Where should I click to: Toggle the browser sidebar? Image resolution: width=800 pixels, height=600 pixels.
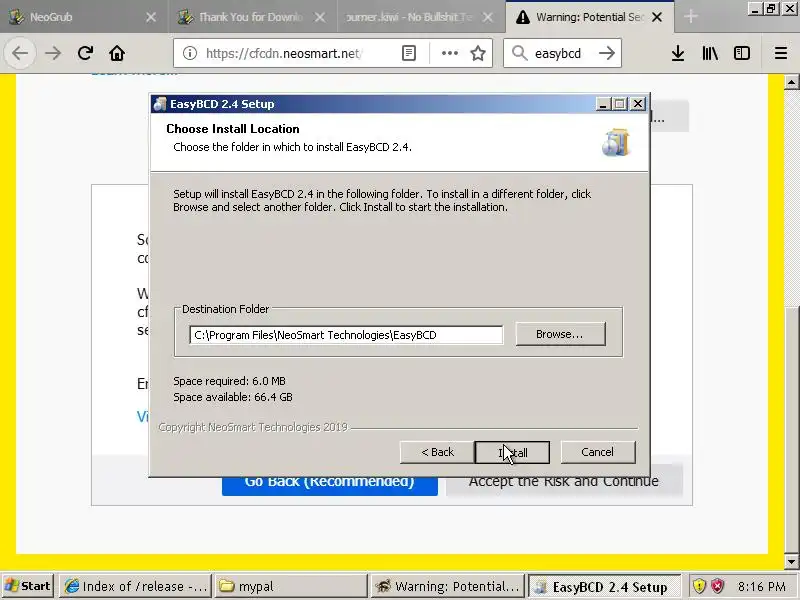pos(741,53)
